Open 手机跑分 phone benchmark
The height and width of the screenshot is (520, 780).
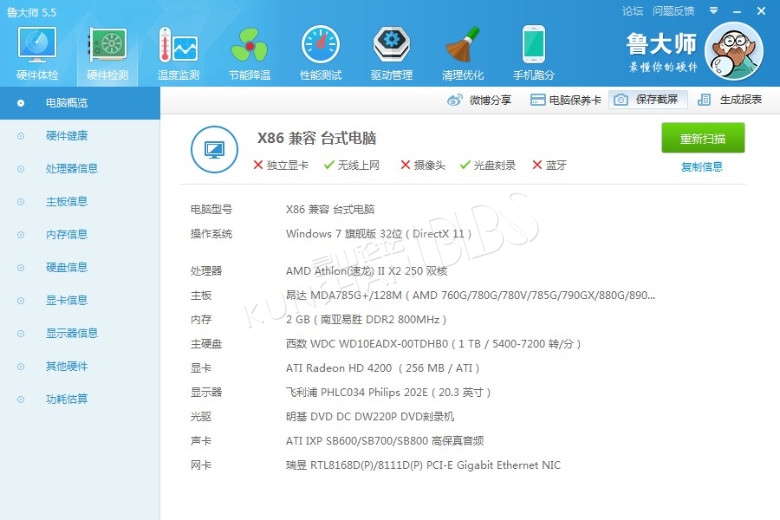[x=534, y=54]
